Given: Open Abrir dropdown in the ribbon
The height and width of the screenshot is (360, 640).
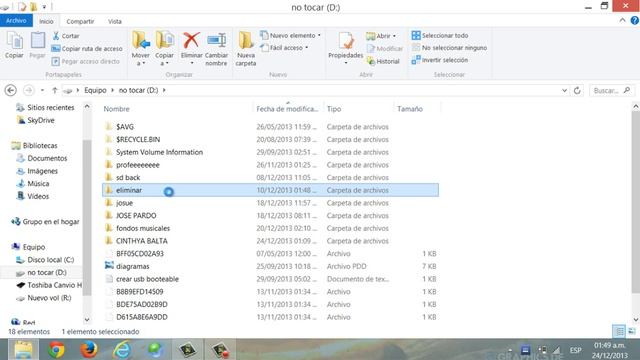Looking at the screenshot, I should point(381,36).
